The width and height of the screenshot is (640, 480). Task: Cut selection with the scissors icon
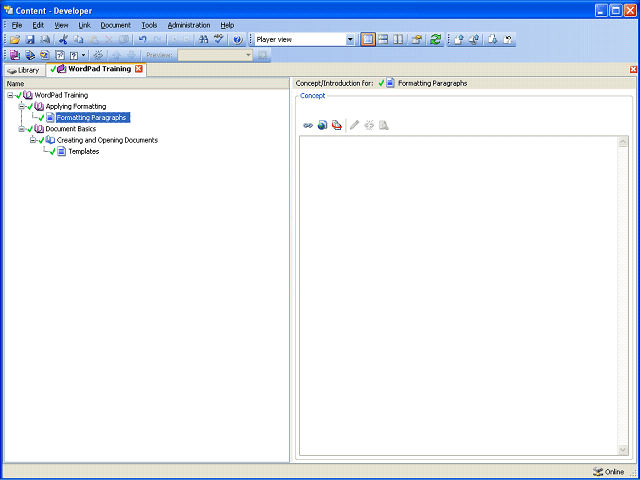[x=63, y=40]
